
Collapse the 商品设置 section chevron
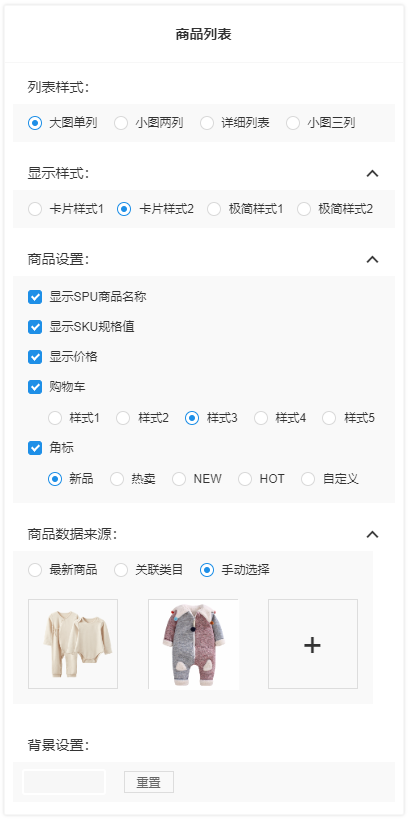(x=372, y=259)
